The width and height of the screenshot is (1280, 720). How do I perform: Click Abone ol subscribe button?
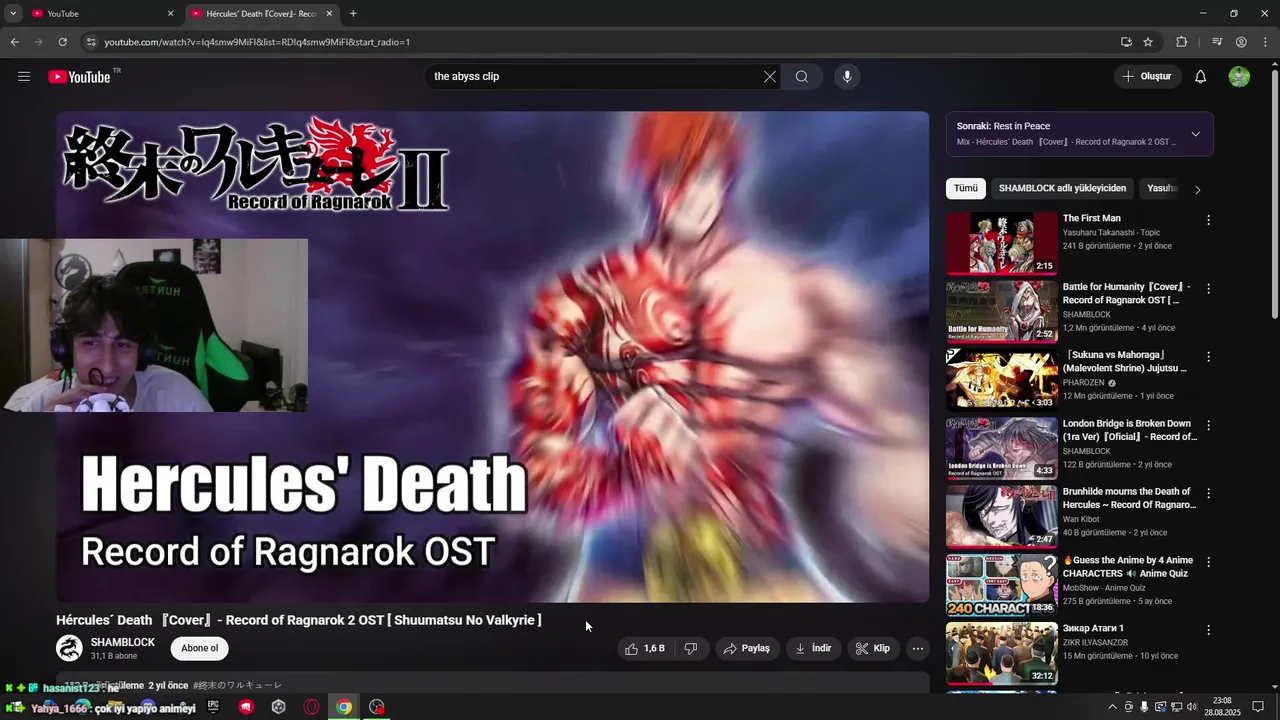click(200, 648)
